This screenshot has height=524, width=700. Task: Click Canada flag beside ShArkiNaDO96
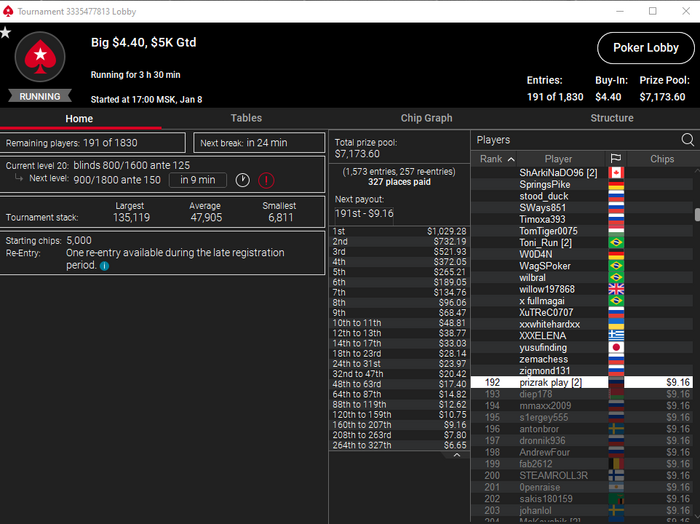(x=616, y=173)
